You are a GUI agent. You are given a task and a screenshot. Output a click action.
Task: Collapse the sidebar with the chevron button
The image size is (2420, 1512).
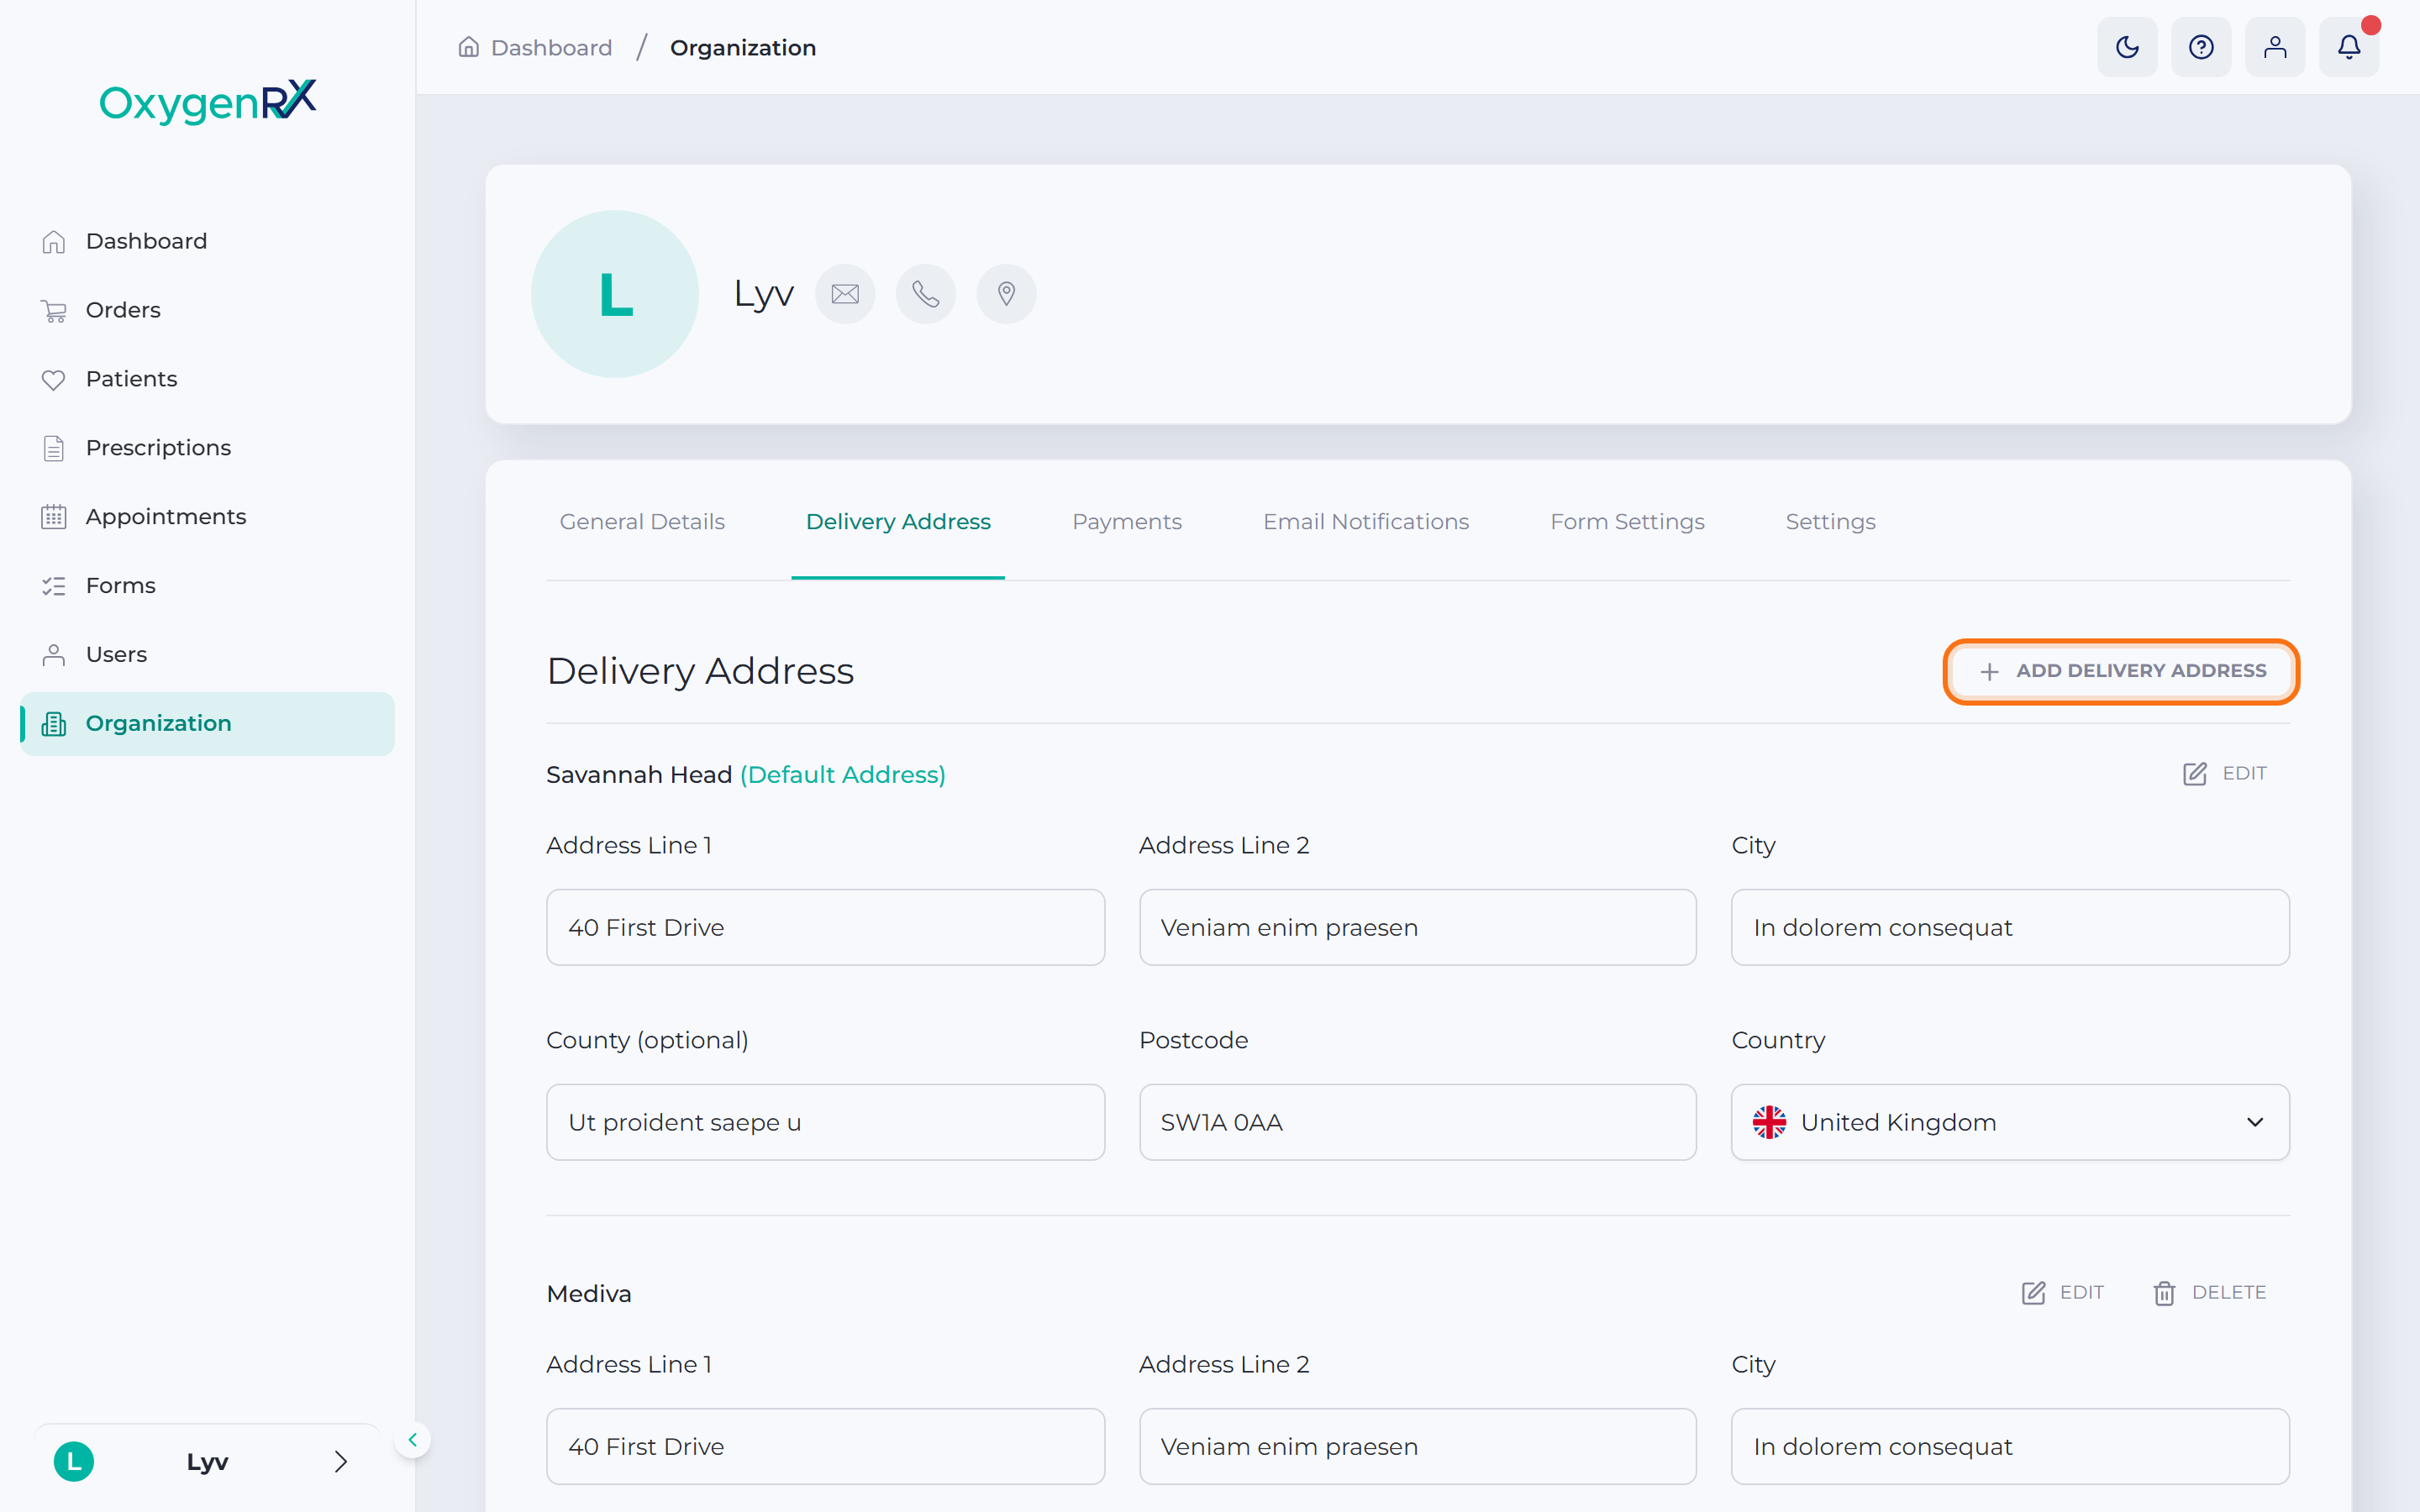coord(412,1440)
